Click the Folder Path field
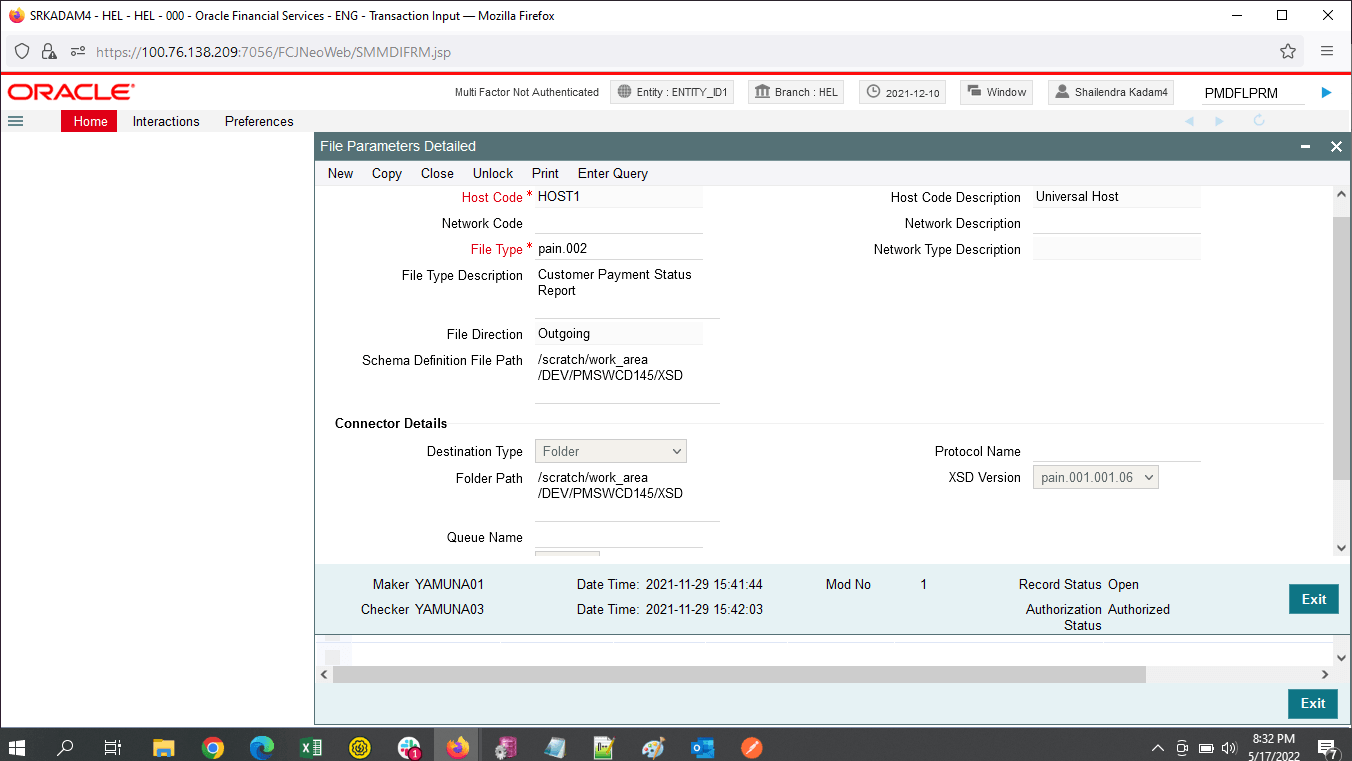This screenshot has height=761, width=1352. click(x=627, y=496)
